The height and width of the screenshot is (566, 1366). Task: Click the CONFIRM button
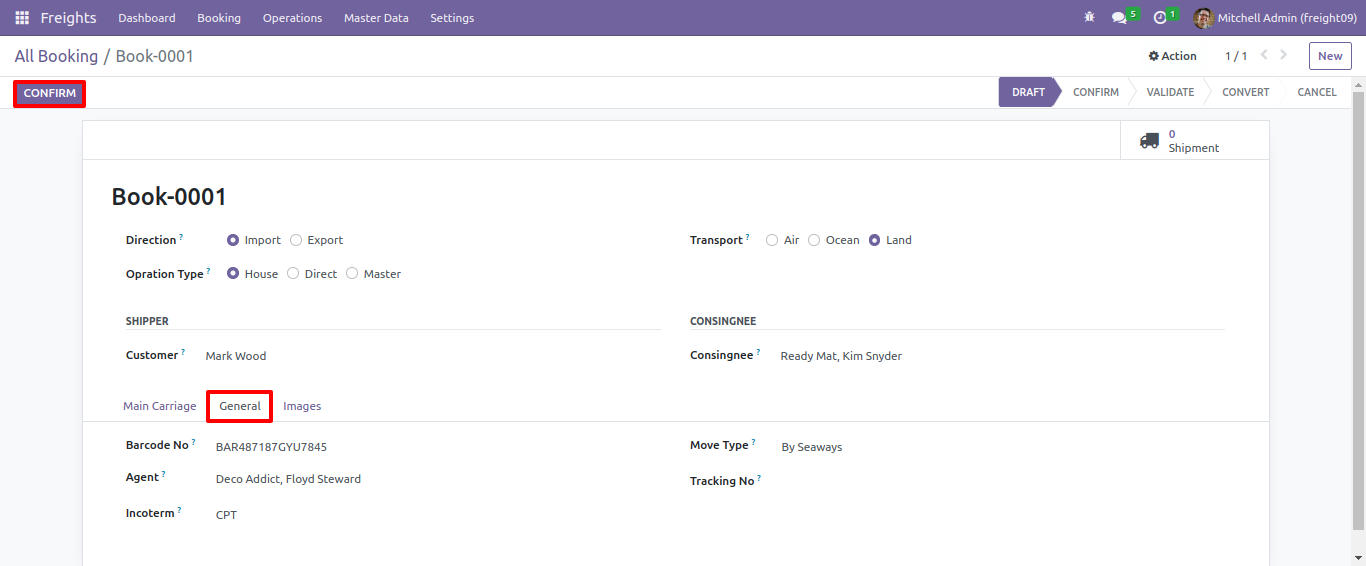tap(50, 93)
